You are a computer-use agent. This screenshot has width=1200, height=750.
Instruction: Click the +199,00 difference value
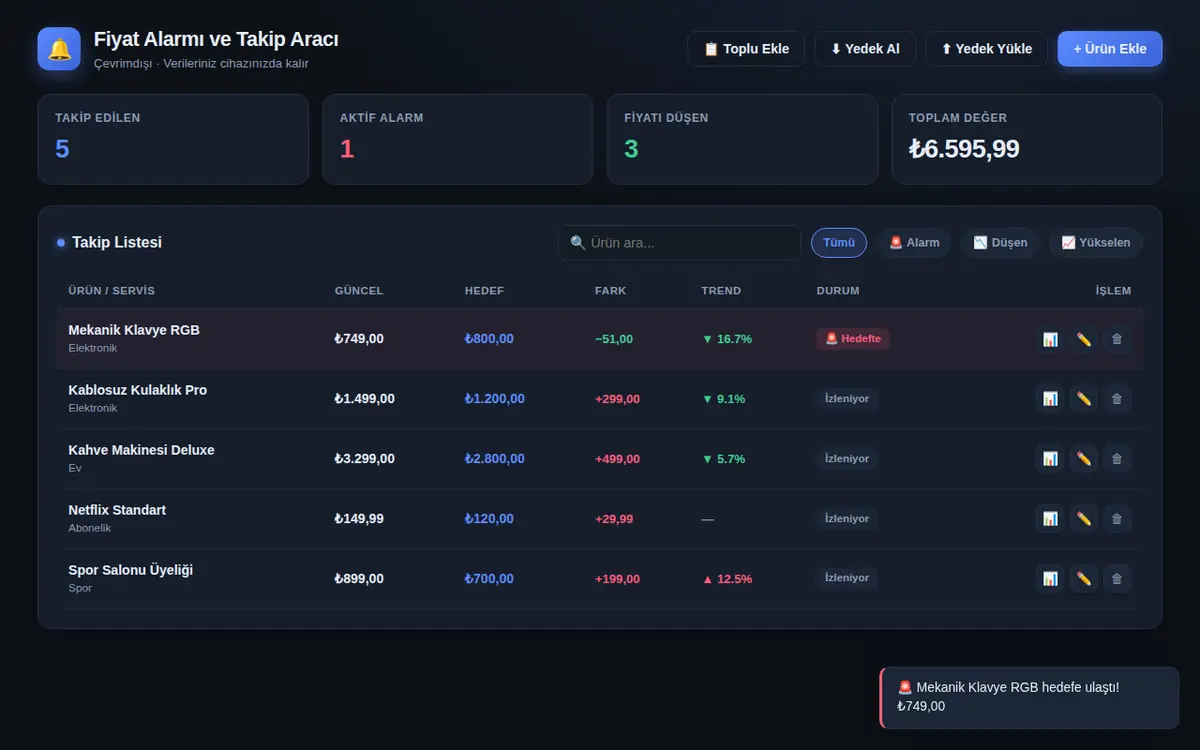pyautogui.click(x=617, y=579)
